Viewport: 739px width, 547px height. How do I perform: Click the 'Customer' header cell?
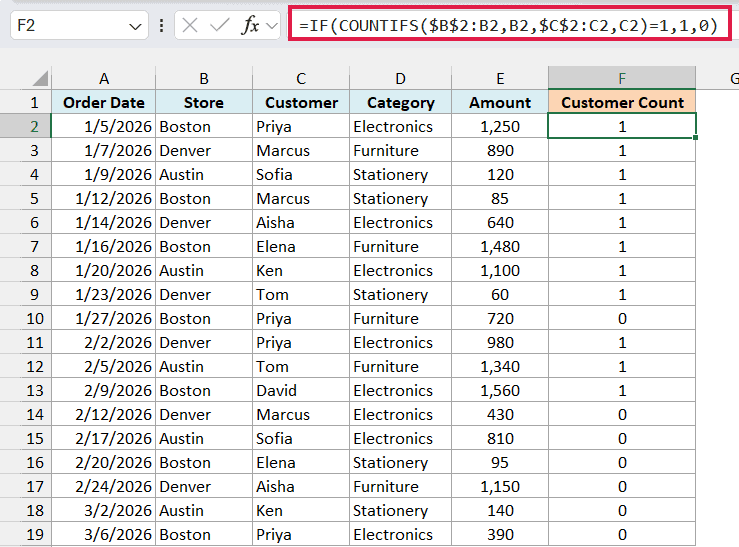[x=301, y=102]
